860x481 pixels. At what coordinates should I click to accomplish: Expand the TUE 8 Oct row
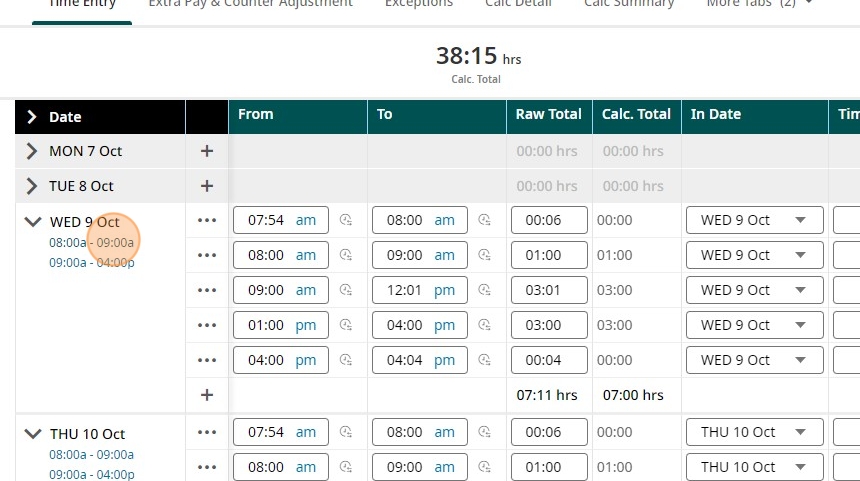pyautogui.click(x=32, y=186)
